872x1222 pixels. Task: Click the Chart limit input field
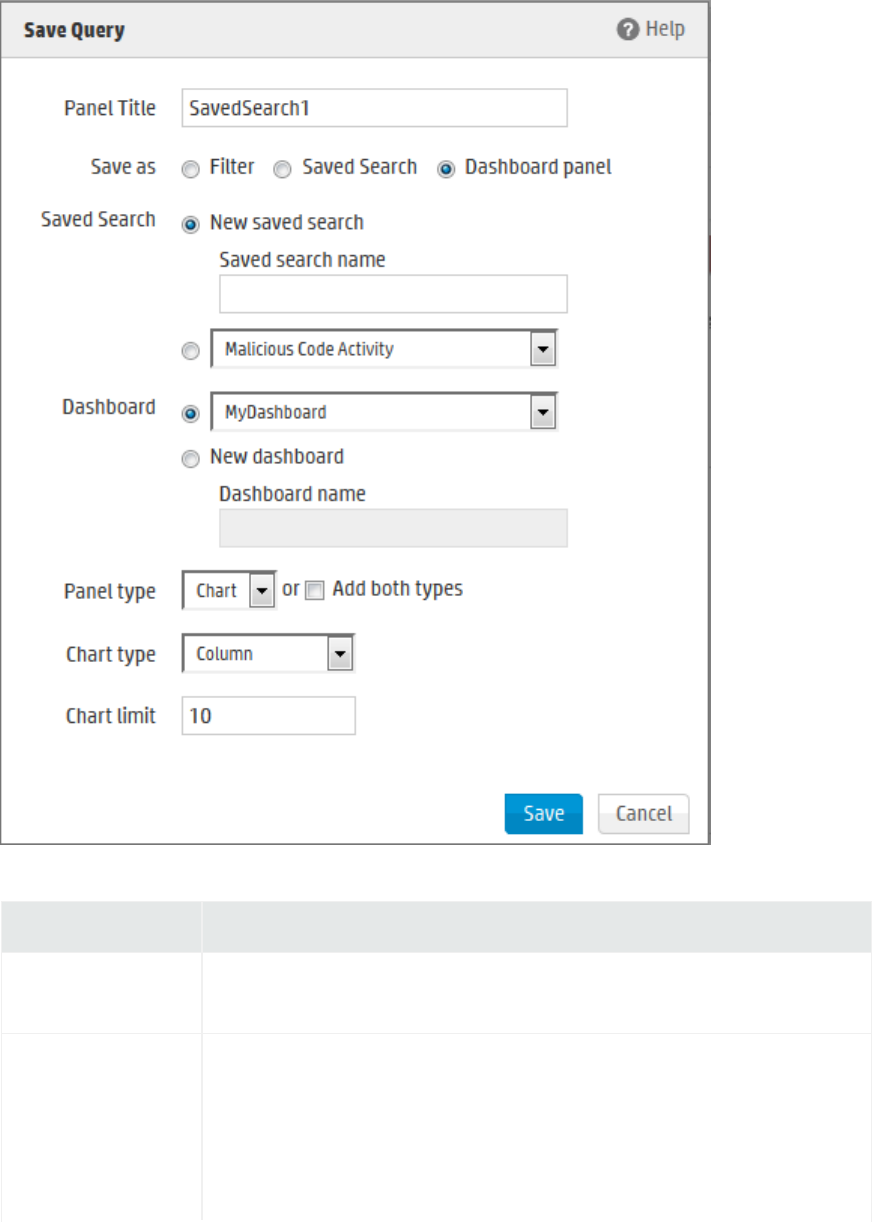(268, 716)
